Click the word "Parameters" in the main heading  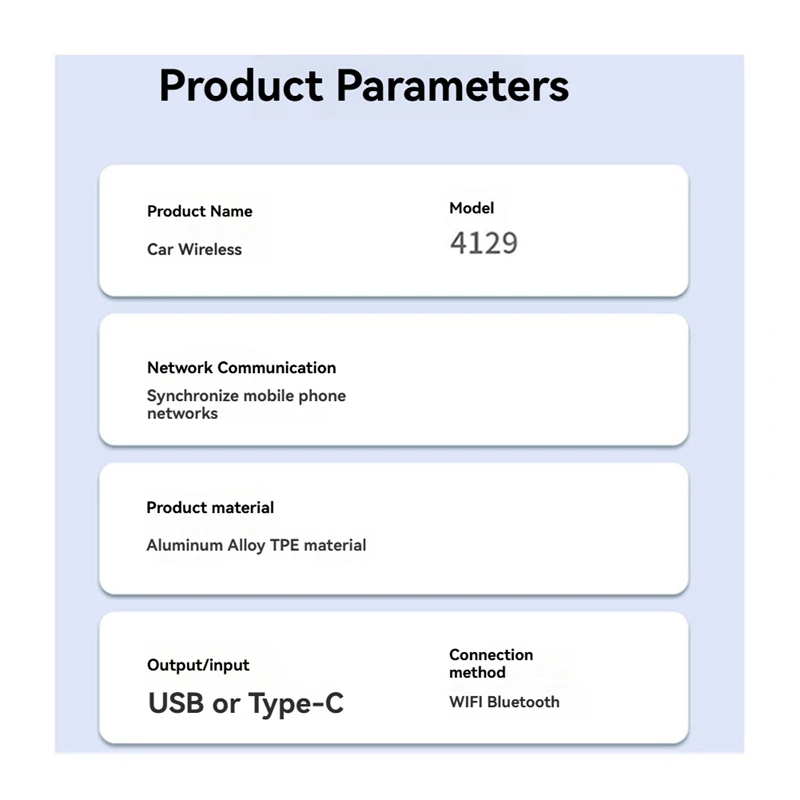pos(452,85)
